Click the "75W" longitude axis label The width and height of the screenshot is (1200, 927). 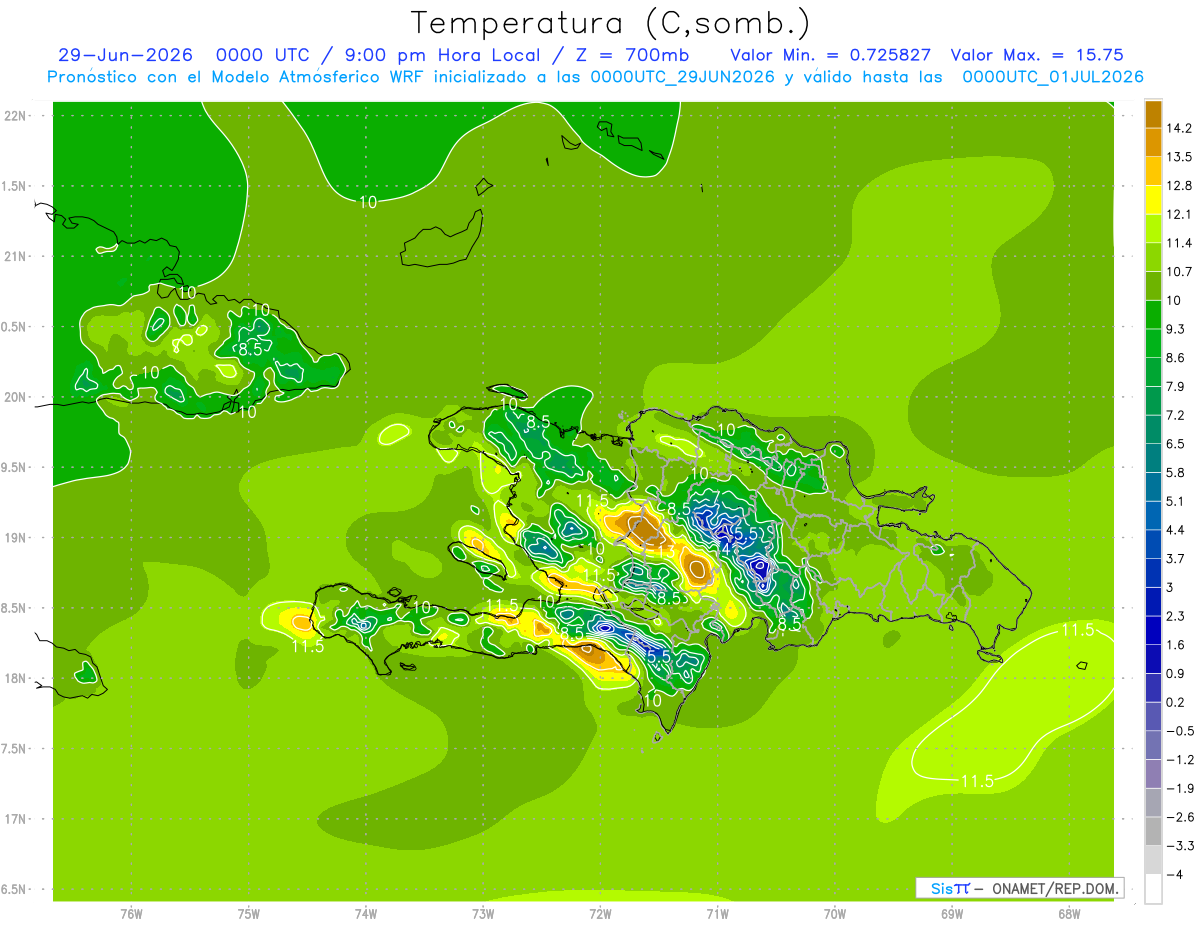coord(249,914)
